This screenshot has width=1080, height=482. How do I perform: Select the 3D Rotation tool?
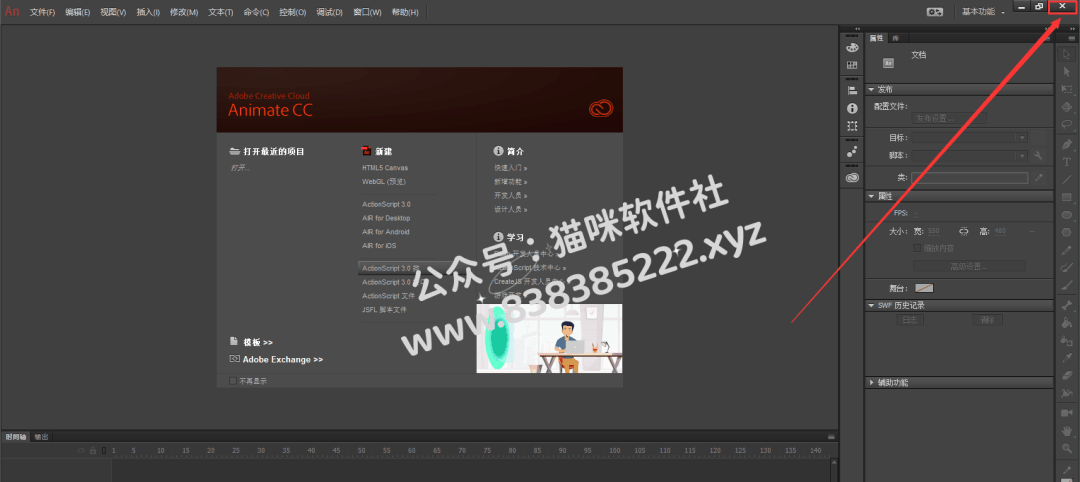pos(1067,107)
